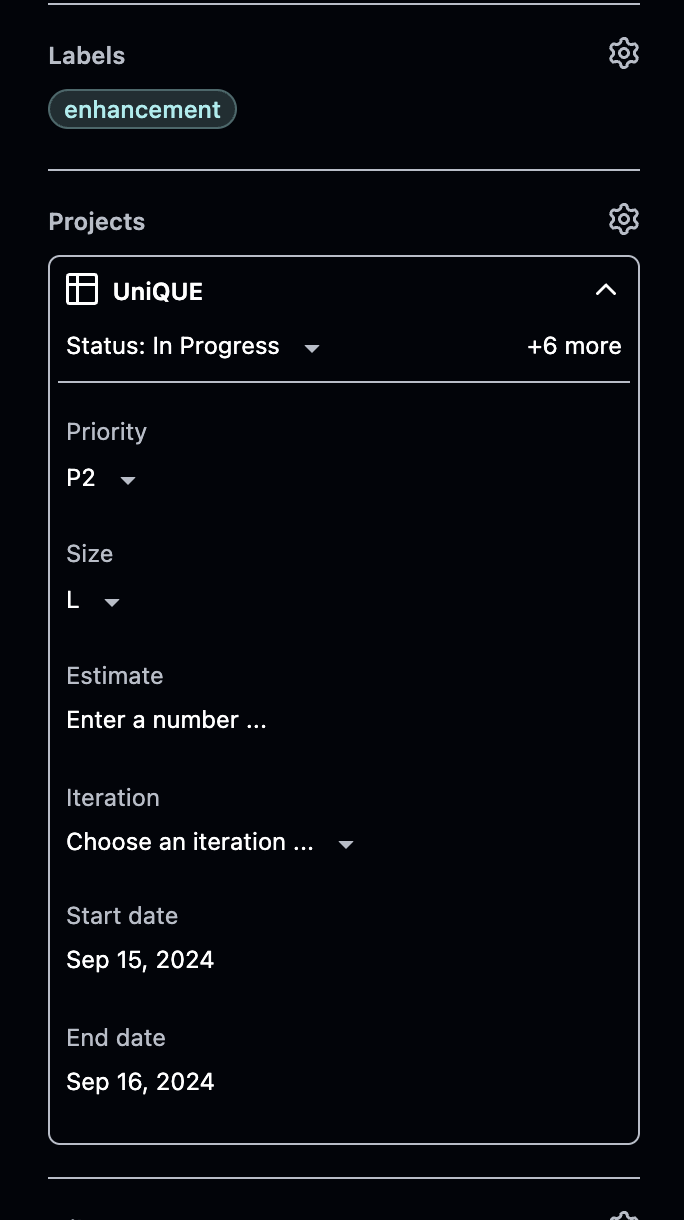This screenshot has width=684, height=1220.
Task: Select the enhancement label
Action: point(142,108)
